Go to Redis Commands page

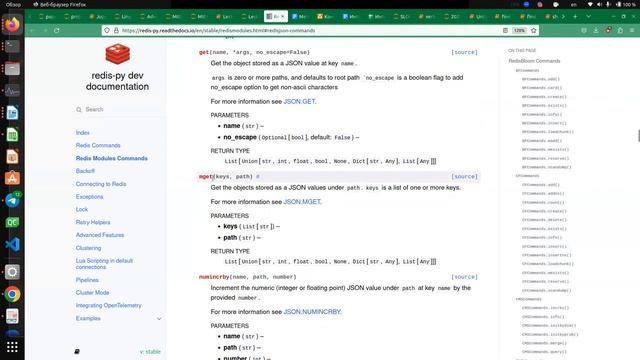click(98, 145)
